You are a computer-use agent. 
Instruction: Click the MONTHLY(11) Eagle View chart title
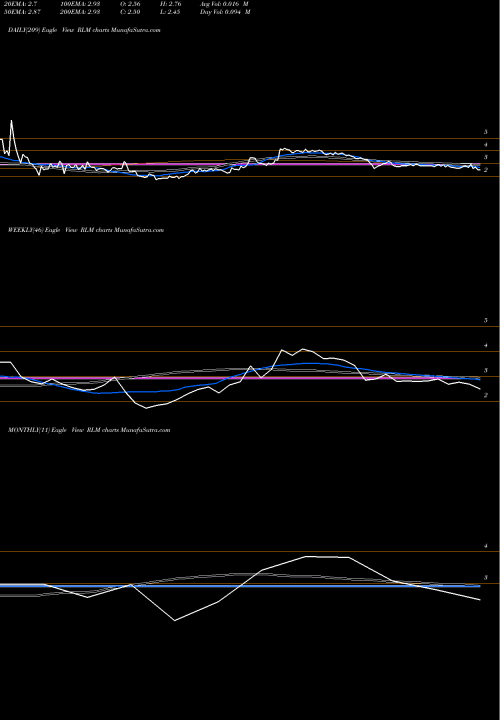[x=89, y=430]
